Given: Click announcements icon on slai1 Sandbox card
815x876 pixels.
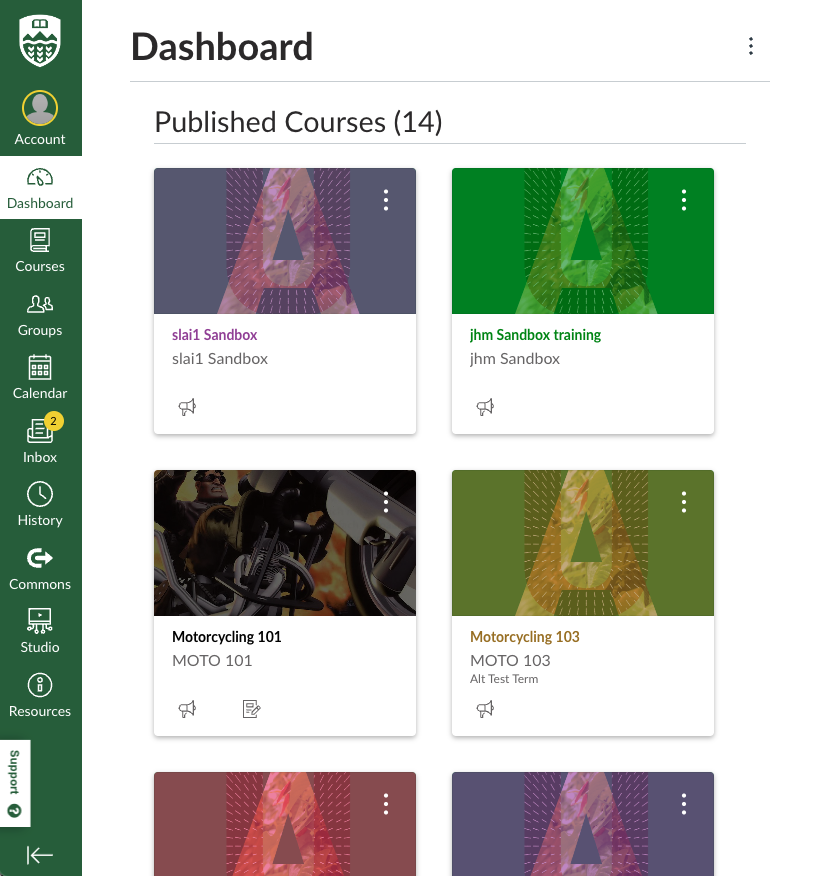Looking at the screenshot, I should [187, 407].
